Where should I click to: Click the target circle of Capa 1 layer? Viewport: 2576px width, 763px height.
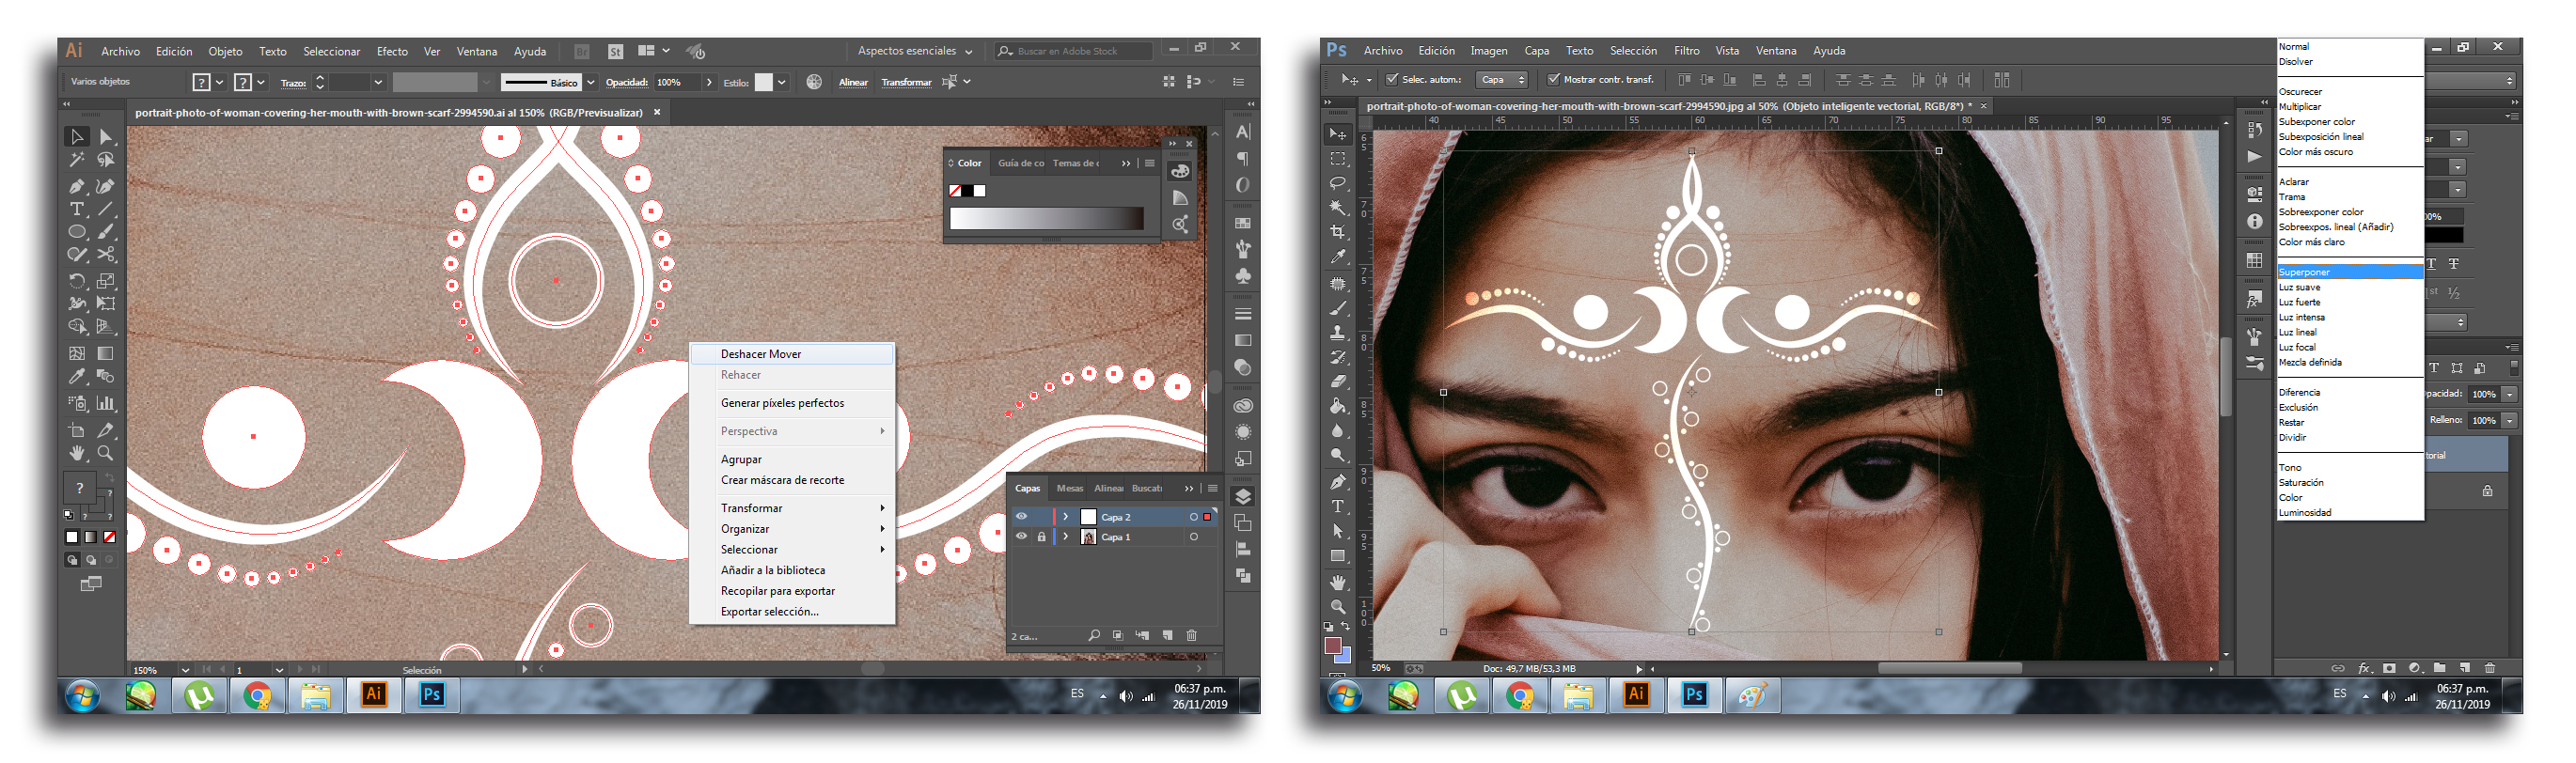1193,537
